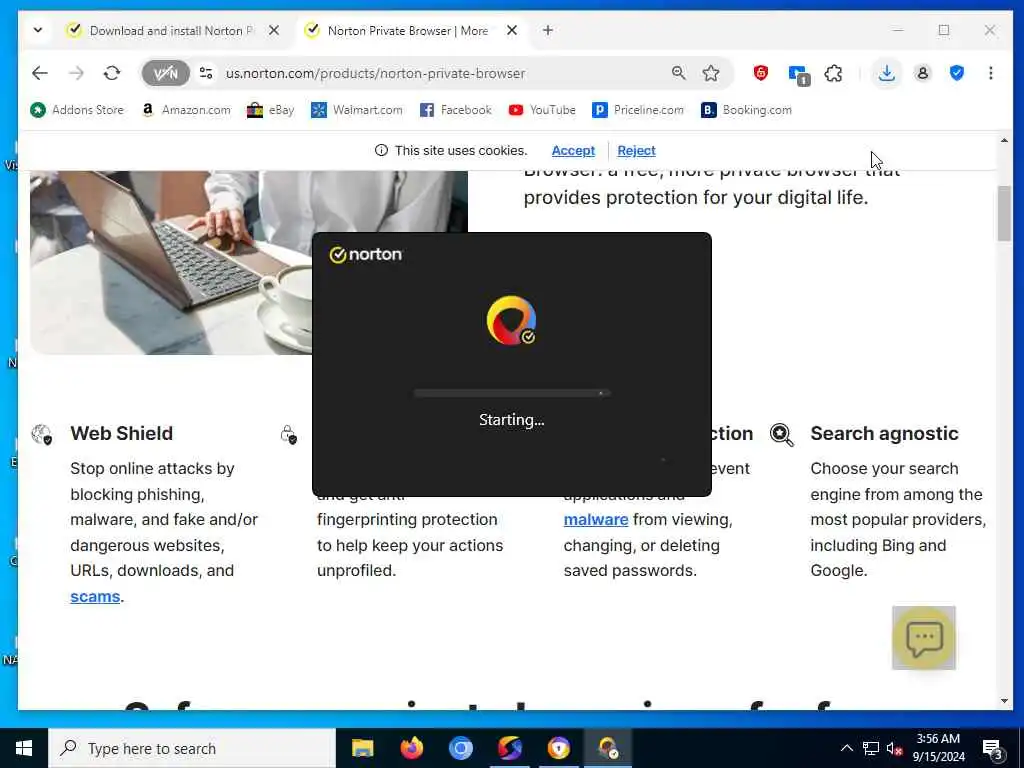
Task: Show hidden system tray icons
Action: tap(846, 748)
